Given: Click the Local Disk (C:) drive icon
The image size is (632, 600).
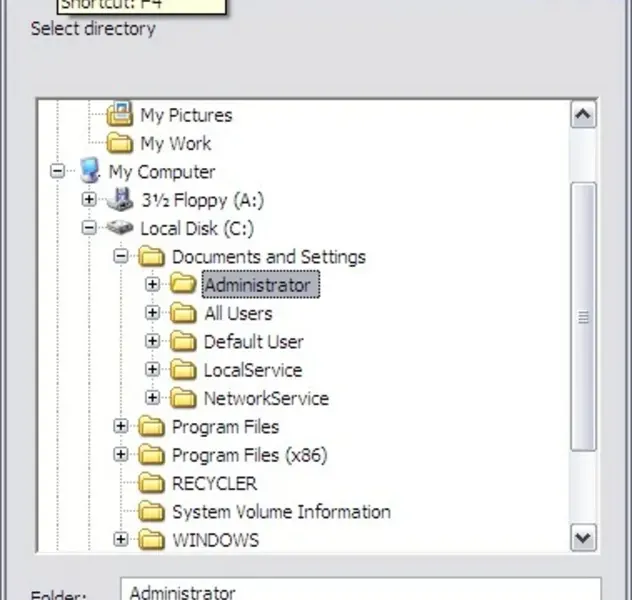Looking at the screenshot, I should pyautogui.click(x=120, y=228).
